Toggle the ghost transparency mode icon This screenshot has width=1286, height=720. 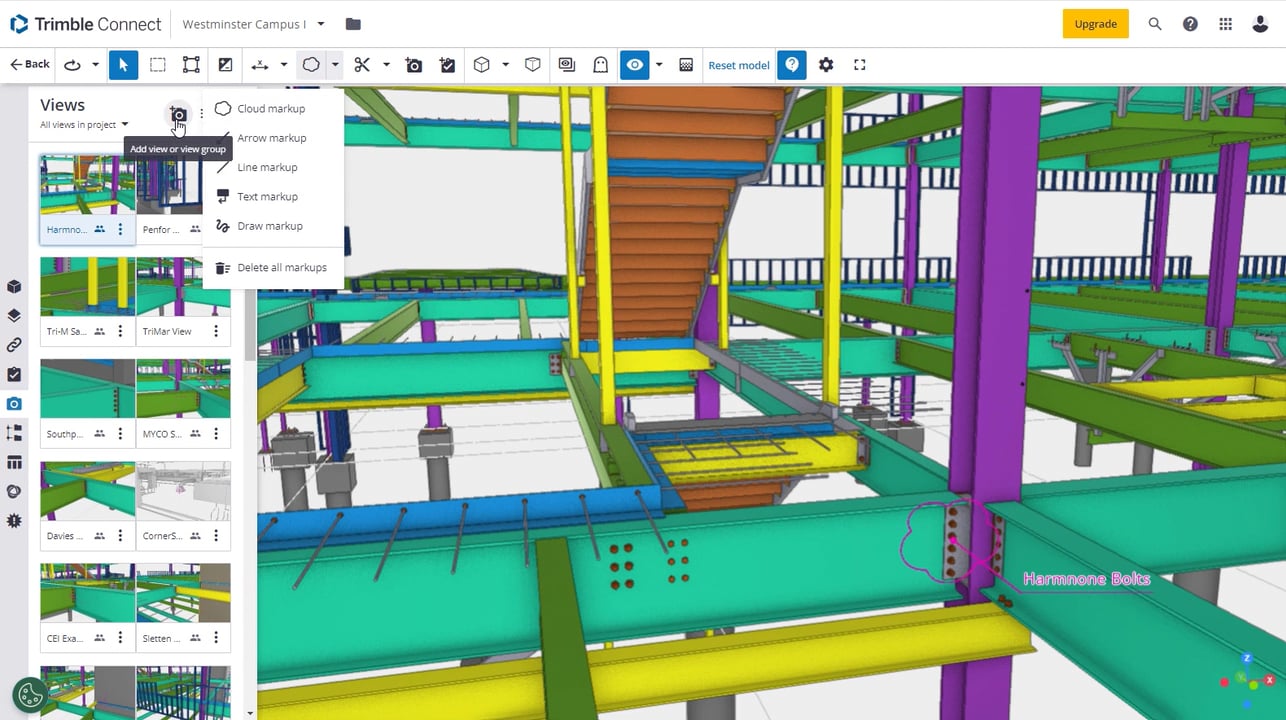point(601,65)
